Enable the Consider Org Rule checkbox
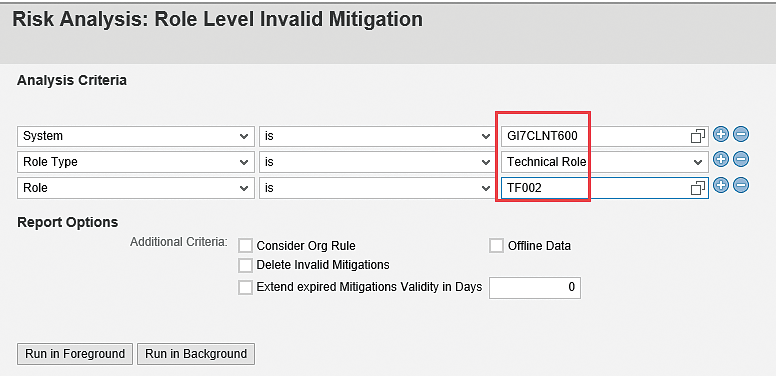 pos(245,245)
